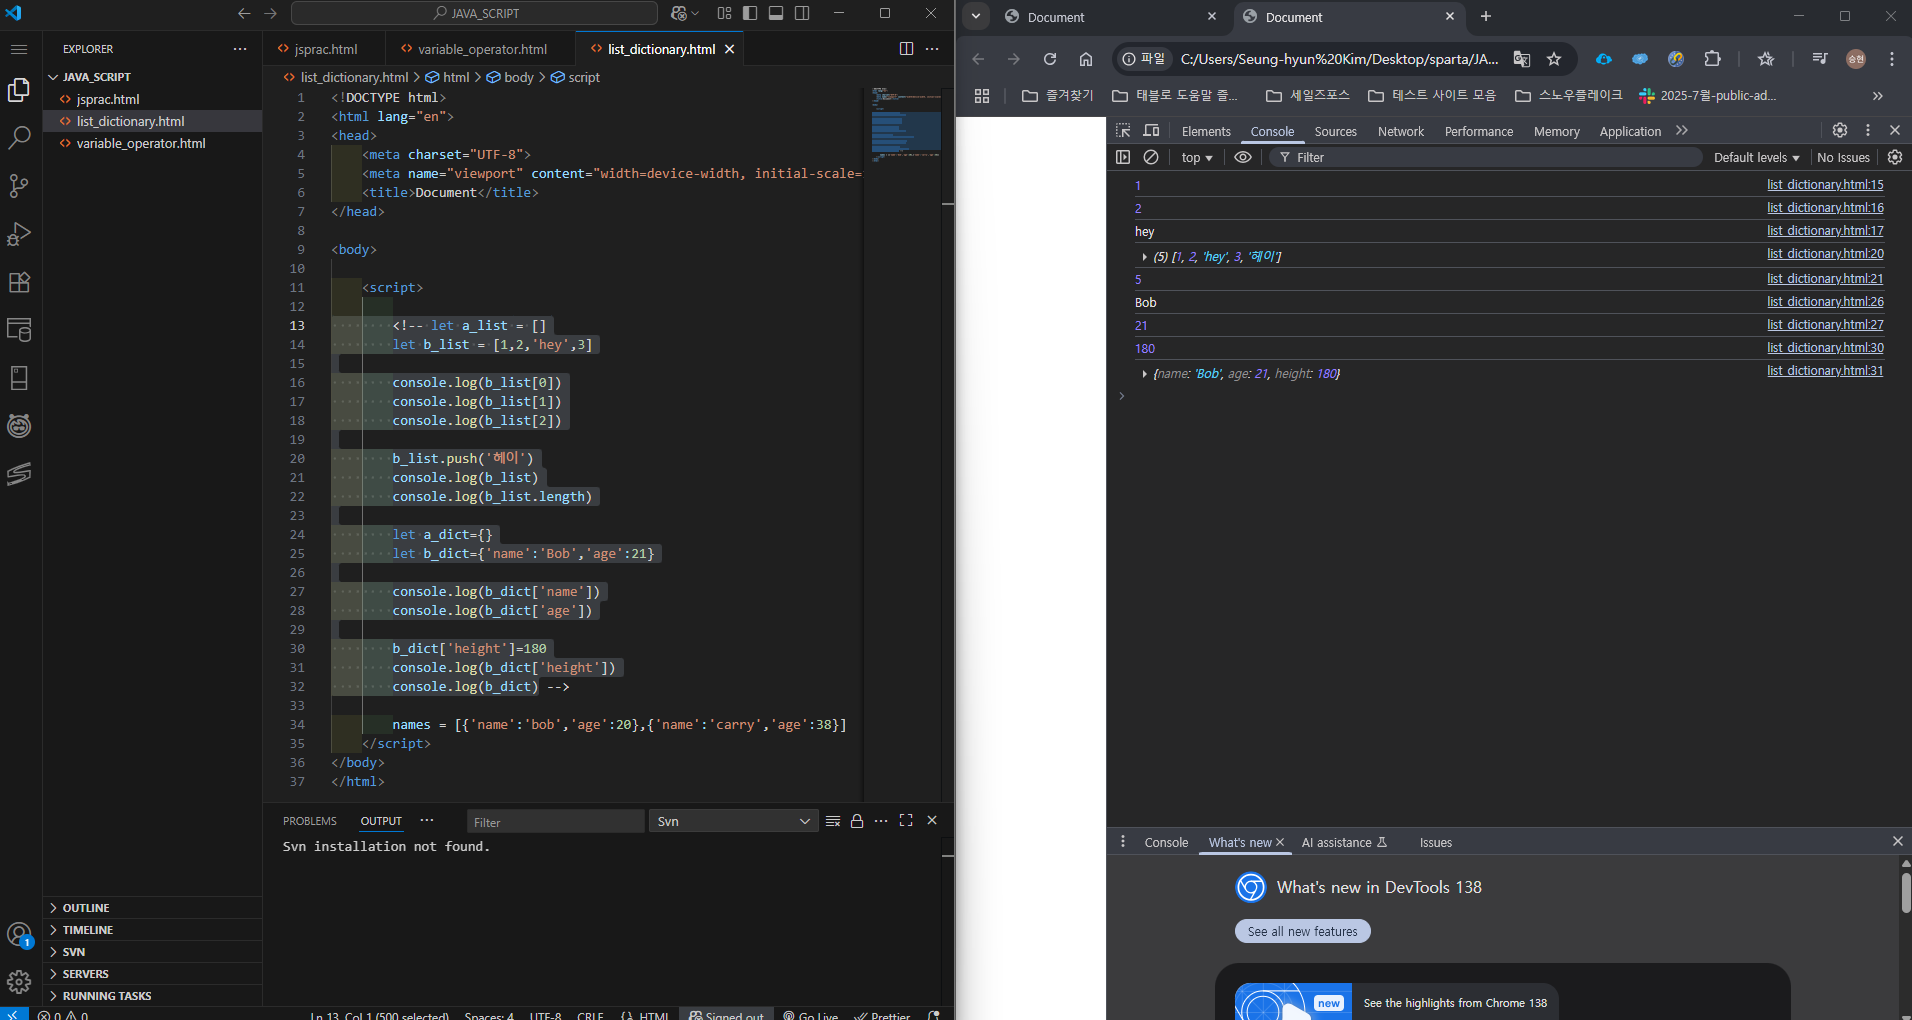This screenshot has height=1020, width=1912.
Task: Open the AI assistance drawer tab
Action: [1343, 843]
